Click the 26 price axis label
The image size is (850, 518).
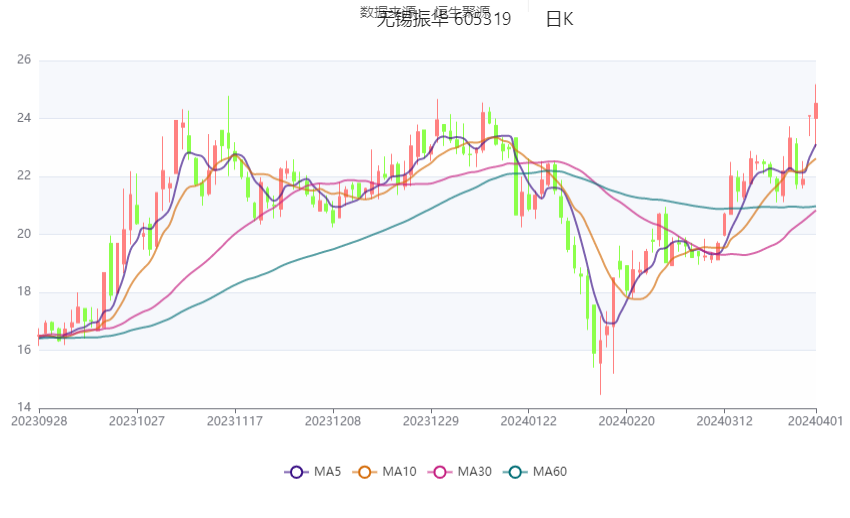pos(23,60)
